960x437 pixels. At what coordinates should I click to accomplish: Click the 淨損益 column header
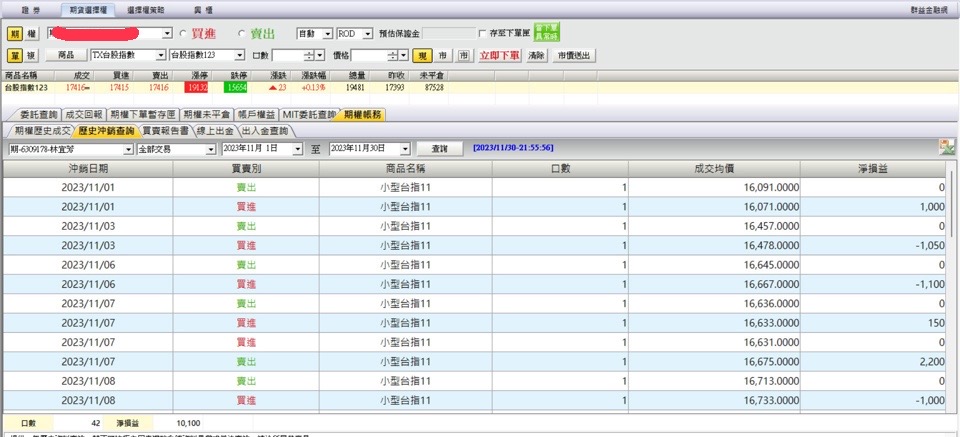tap(874, 168)
